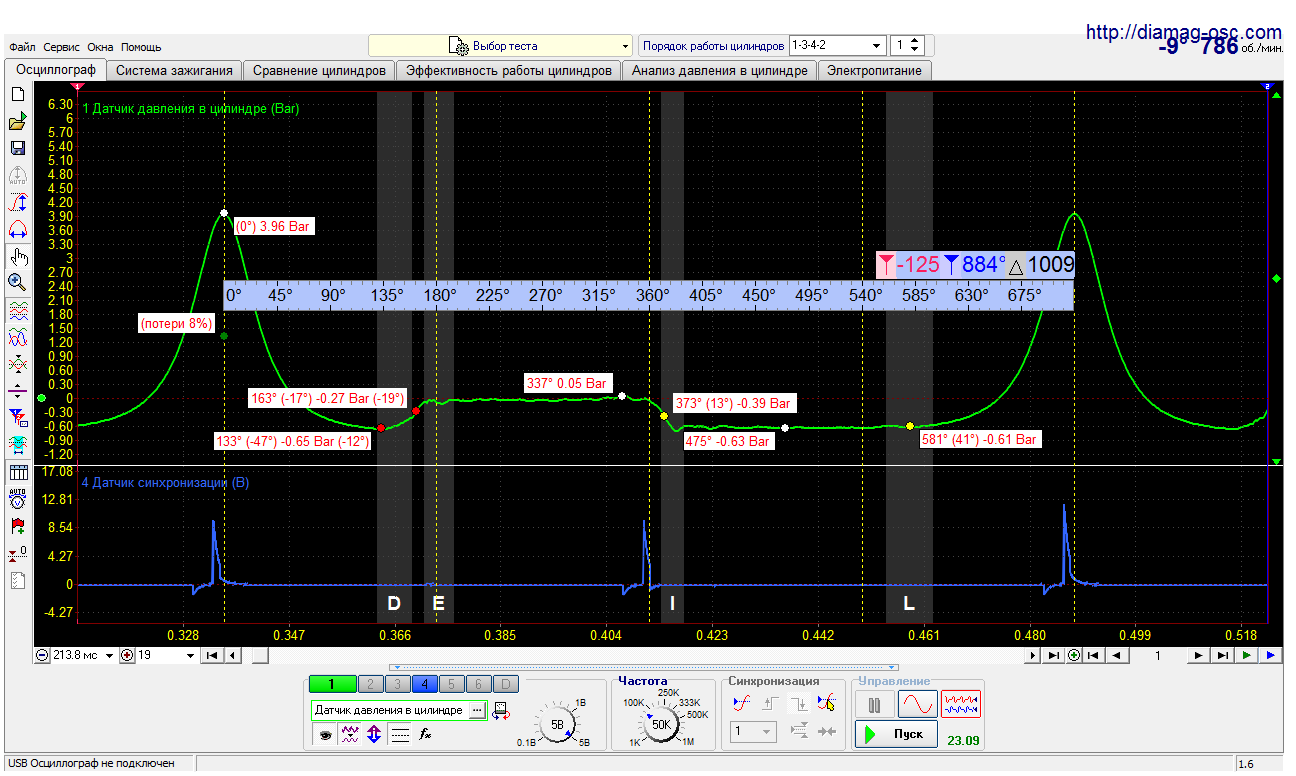
Task: Switch to Анализ давления в цилиндре tab
Action: point(719,71)
